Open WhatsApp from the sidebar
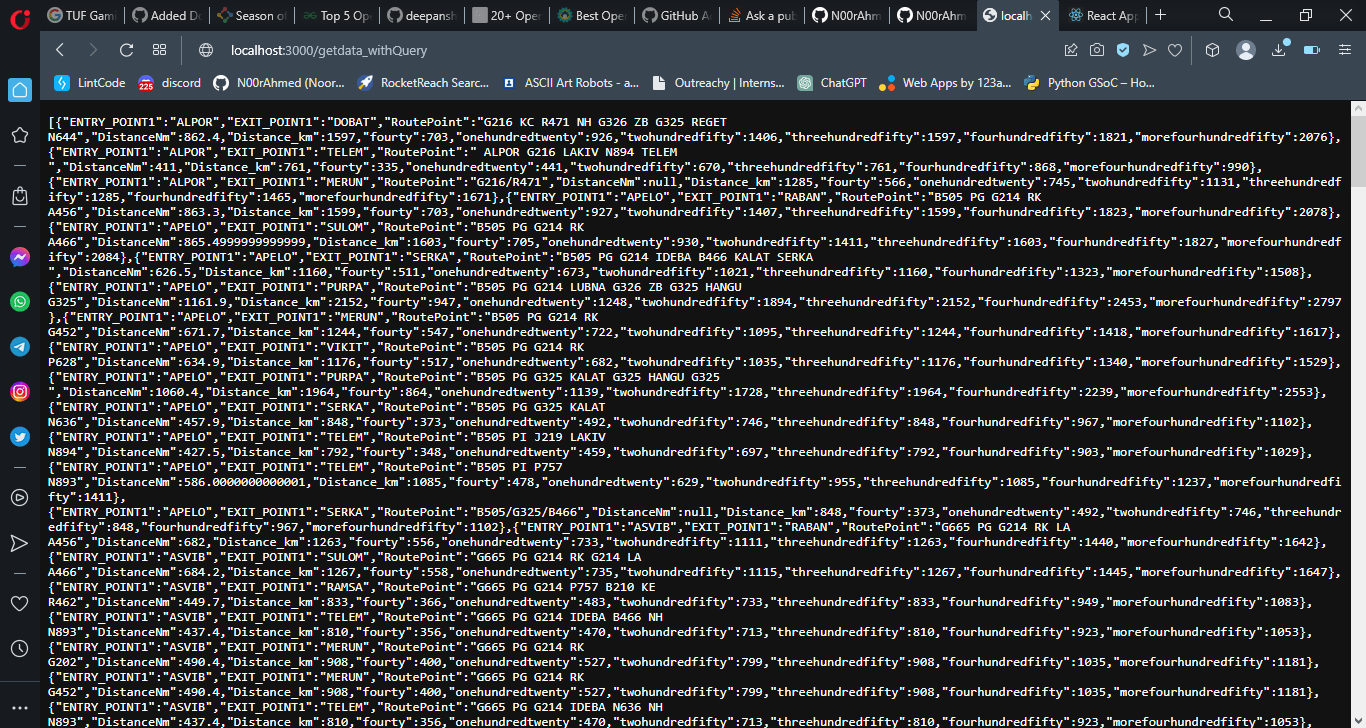1366x728 pixels. [x=19, y=301]
